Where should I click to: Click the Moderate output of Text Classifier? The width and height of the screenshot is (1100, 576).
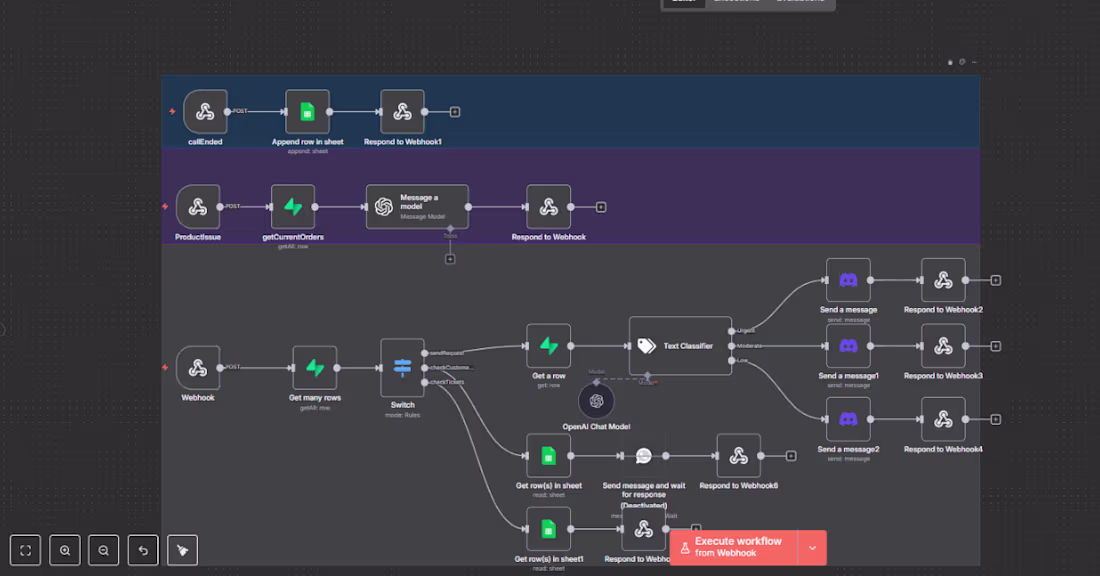click(732, 346)
